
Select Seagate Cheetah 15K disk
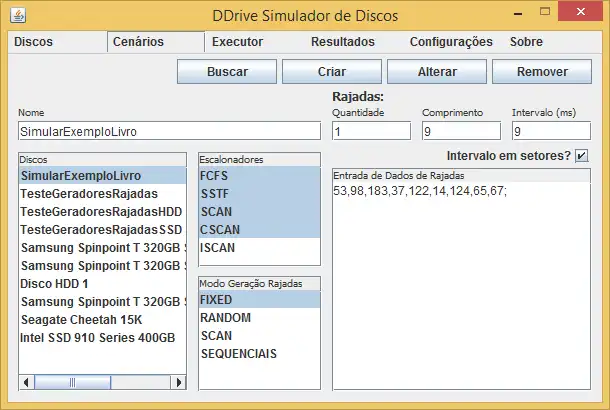click(x=102, y=319)
